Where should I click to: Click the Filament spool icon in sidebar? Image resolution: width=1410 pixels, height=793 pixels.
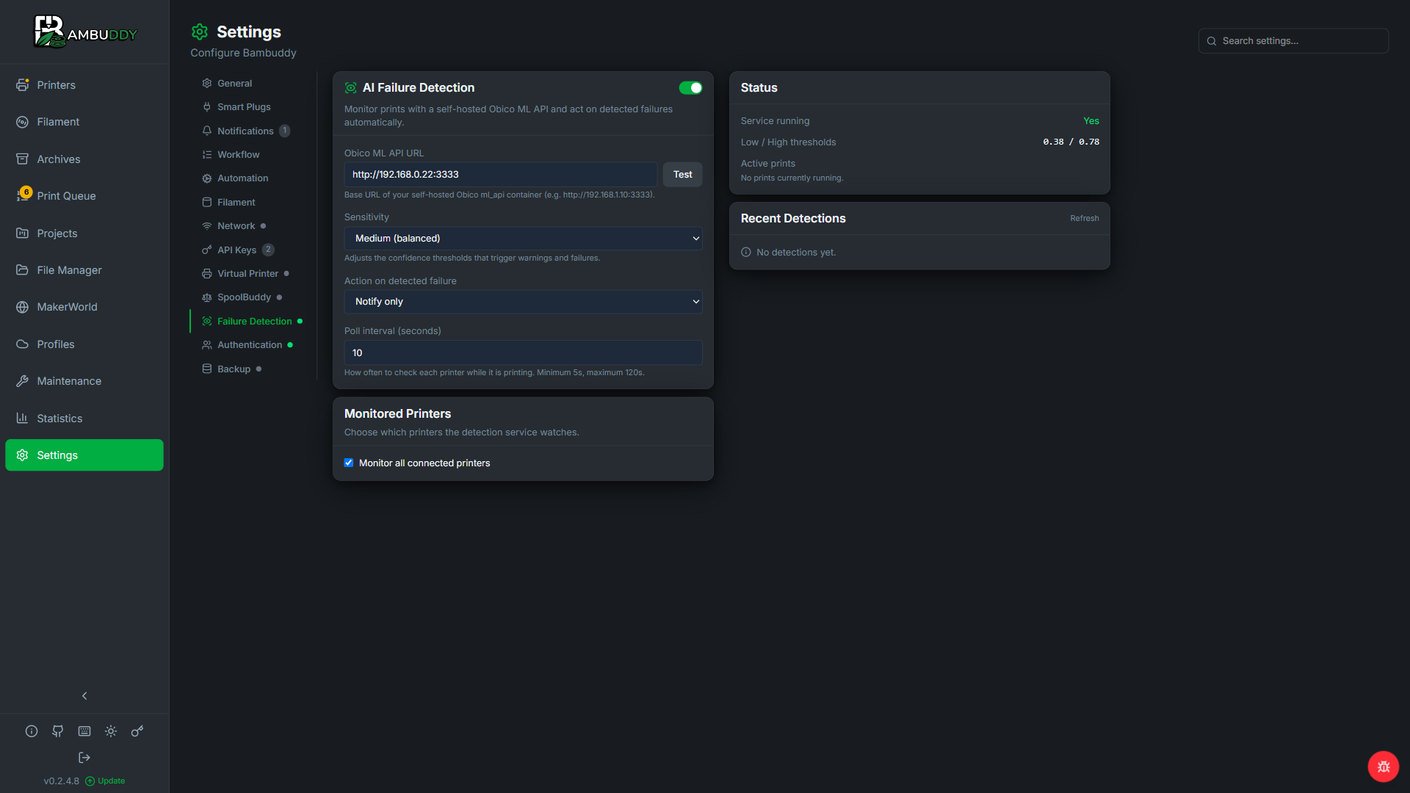coord(22,122)
